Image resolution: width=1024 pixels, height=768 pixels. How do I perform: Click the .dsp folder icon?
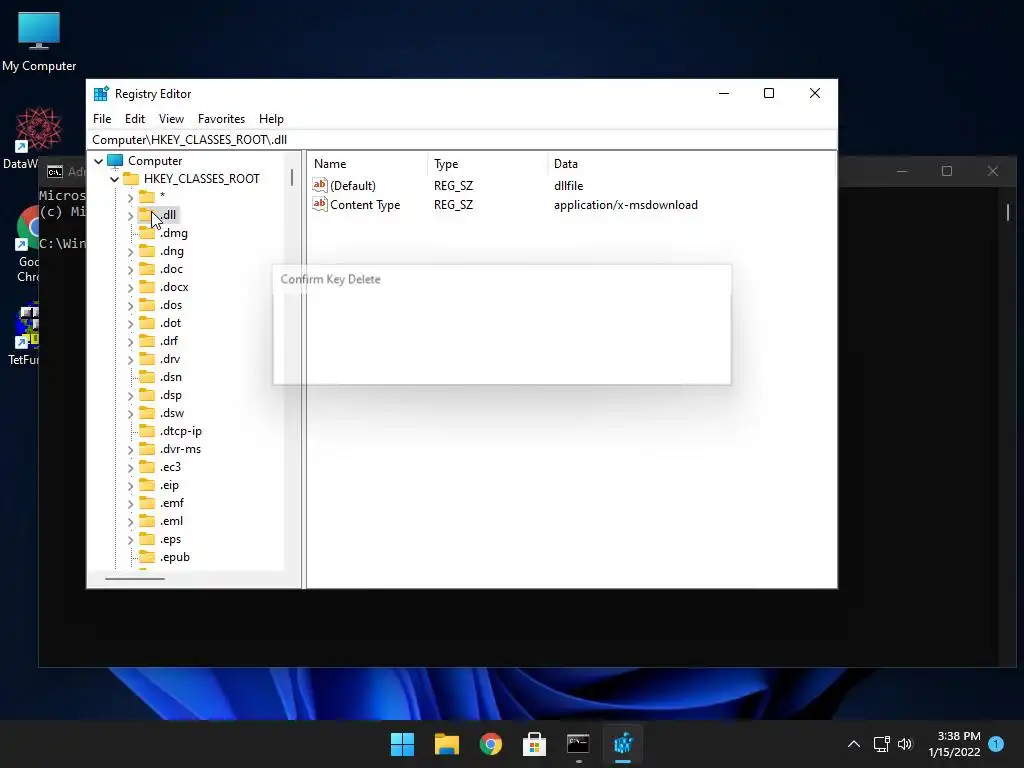147,395
